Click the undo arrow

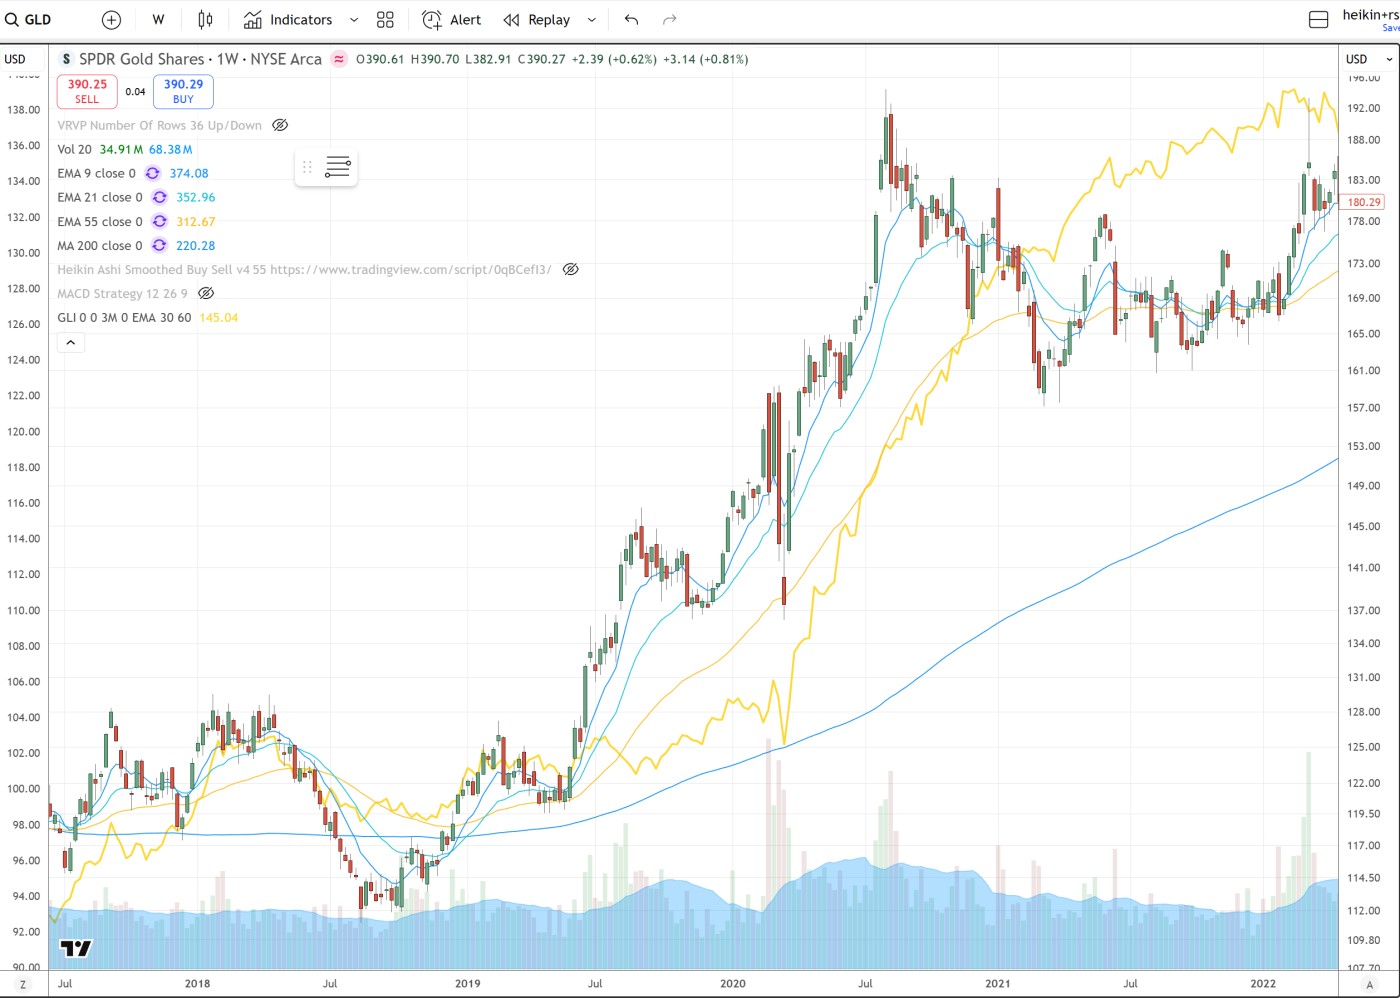pos(631,20)
